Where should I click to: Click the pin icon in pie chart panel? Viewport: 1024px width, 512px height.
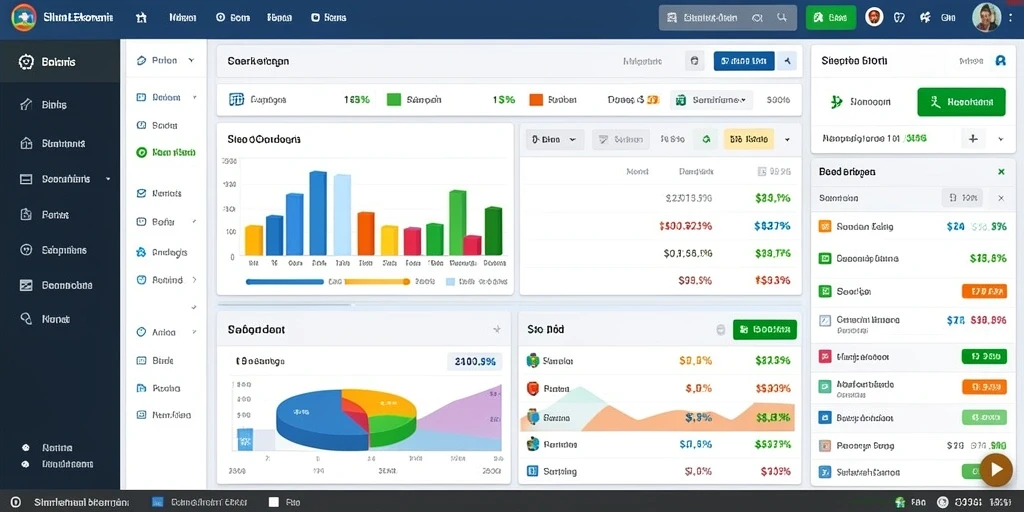coord(497,330)
